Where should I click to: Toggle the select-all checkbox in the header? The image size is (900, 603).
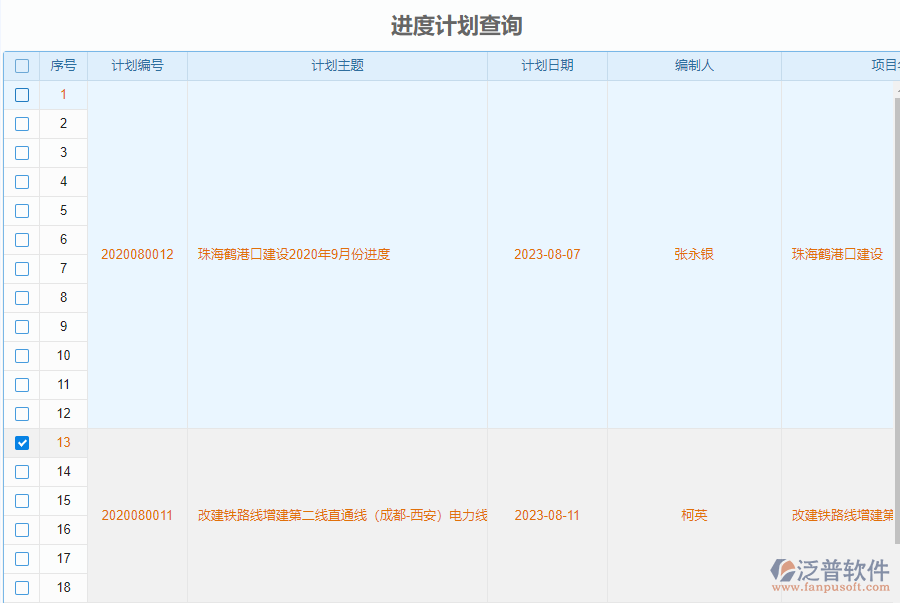(x=22, y=65)
